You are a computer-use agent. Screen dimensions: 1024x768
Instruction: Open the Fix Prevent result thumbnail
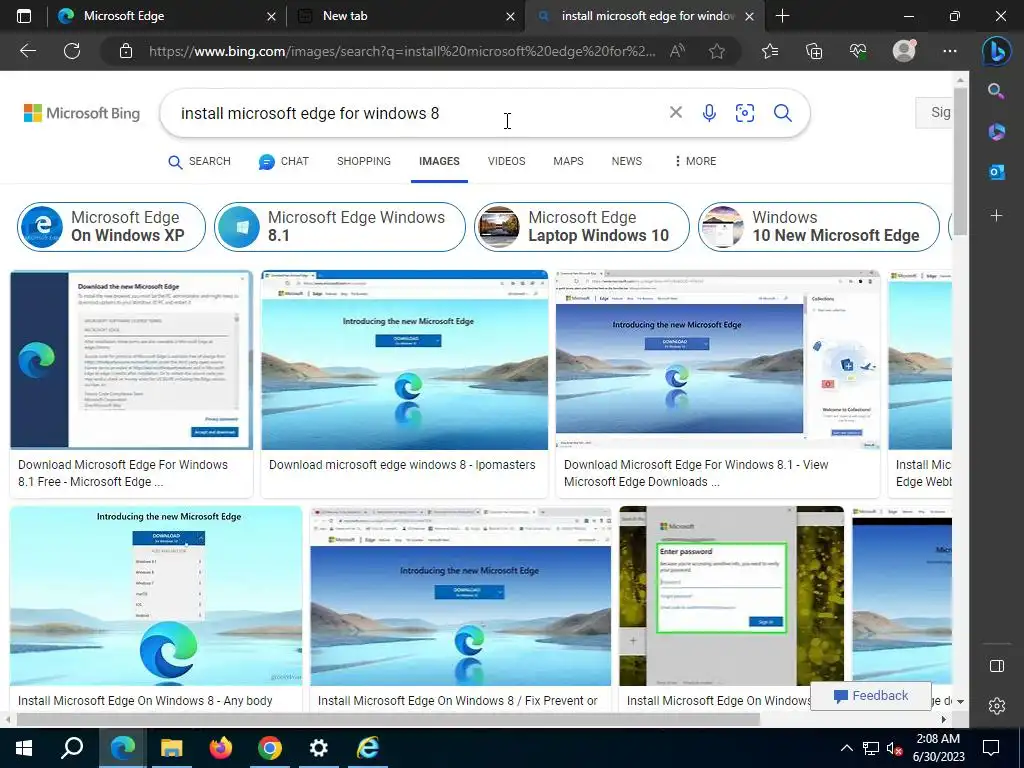coord(460,596)
